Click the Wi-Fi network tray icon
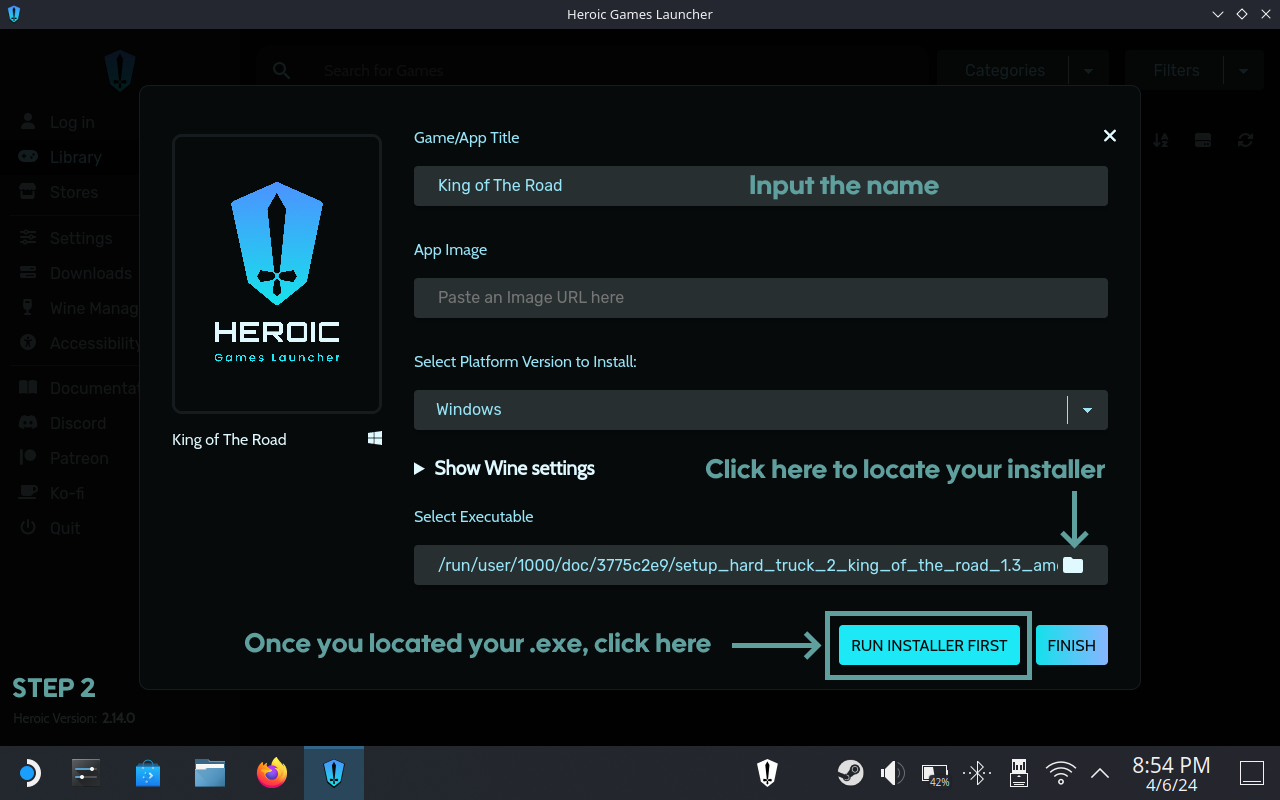Viewport: 1280px width, 800px height. click(x=1060, y=772)
